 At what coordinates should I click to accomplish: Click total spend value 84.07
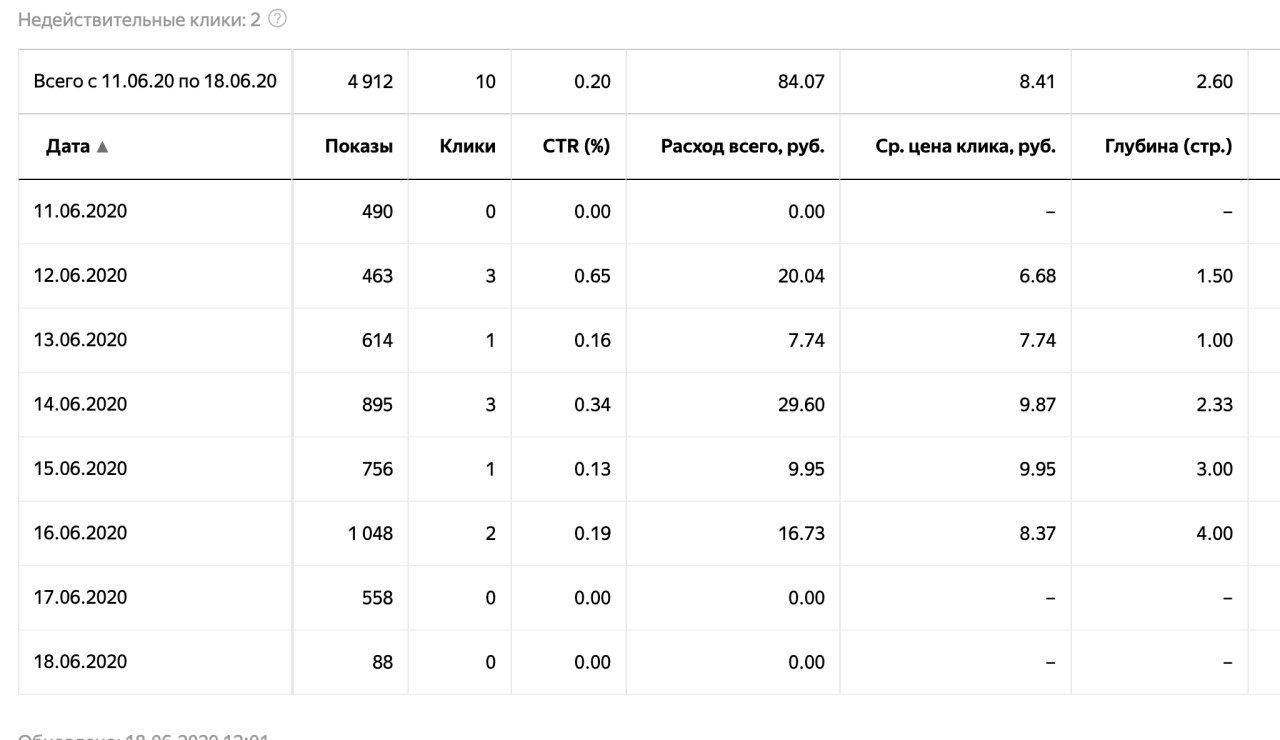802,82
